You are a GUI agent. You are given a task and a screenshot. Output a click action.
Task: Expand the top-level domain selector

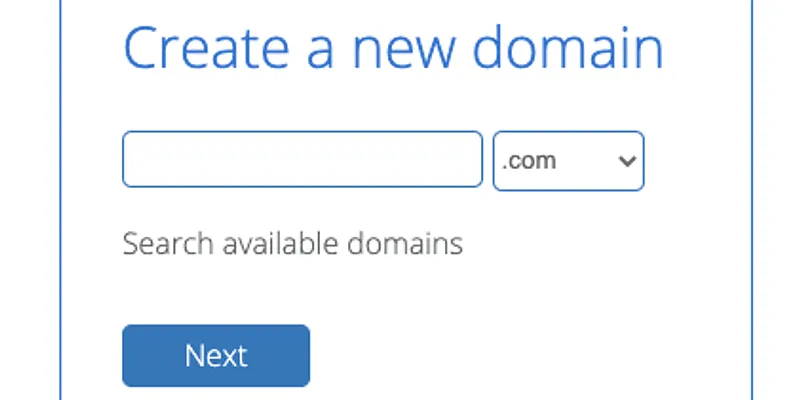568,161
